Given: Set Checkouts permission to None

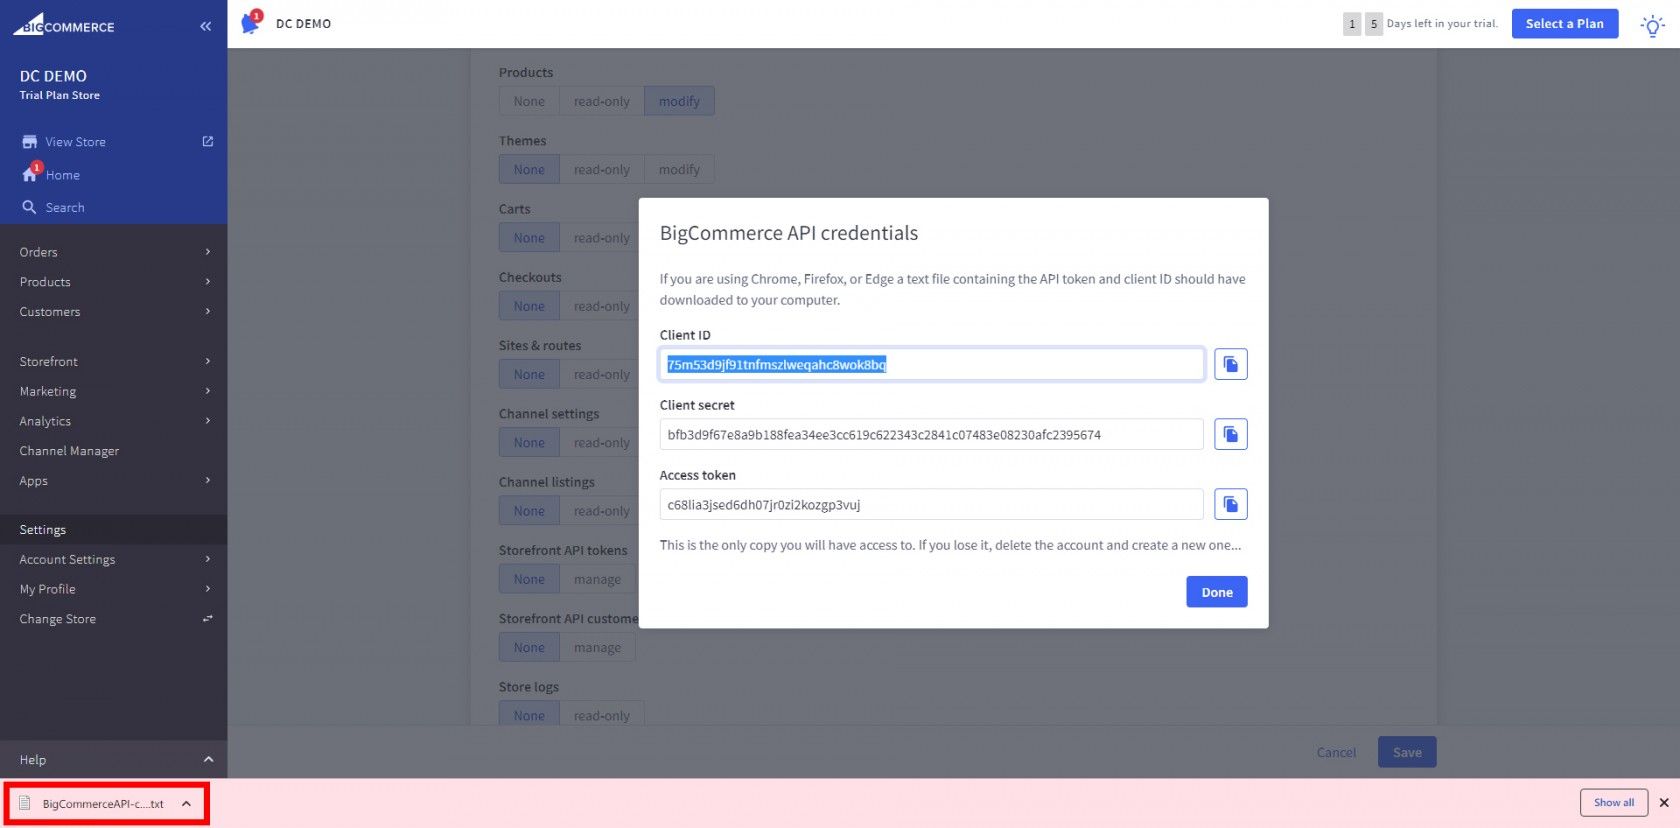Looking at the screenshot, I should [529, 306].
